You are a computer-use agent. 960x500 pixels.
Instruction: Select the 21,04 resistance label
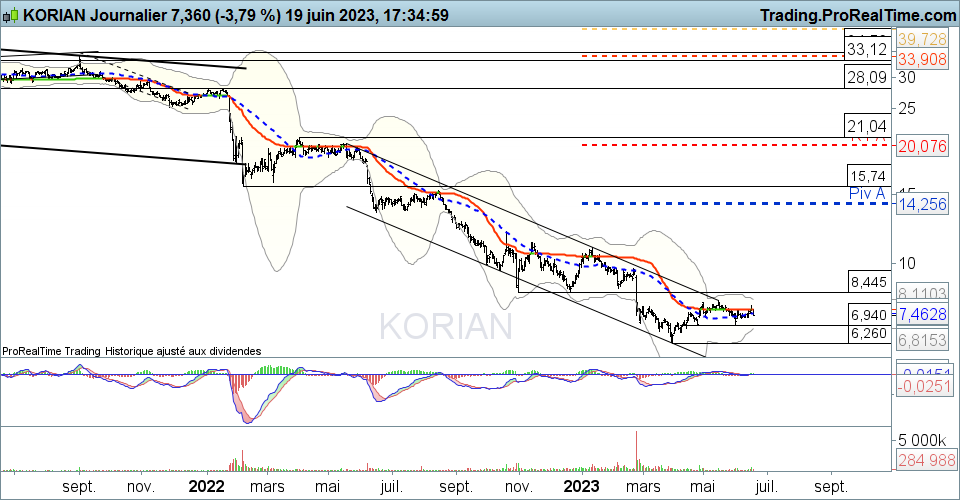pyautogui.click(x=867, y=127)
